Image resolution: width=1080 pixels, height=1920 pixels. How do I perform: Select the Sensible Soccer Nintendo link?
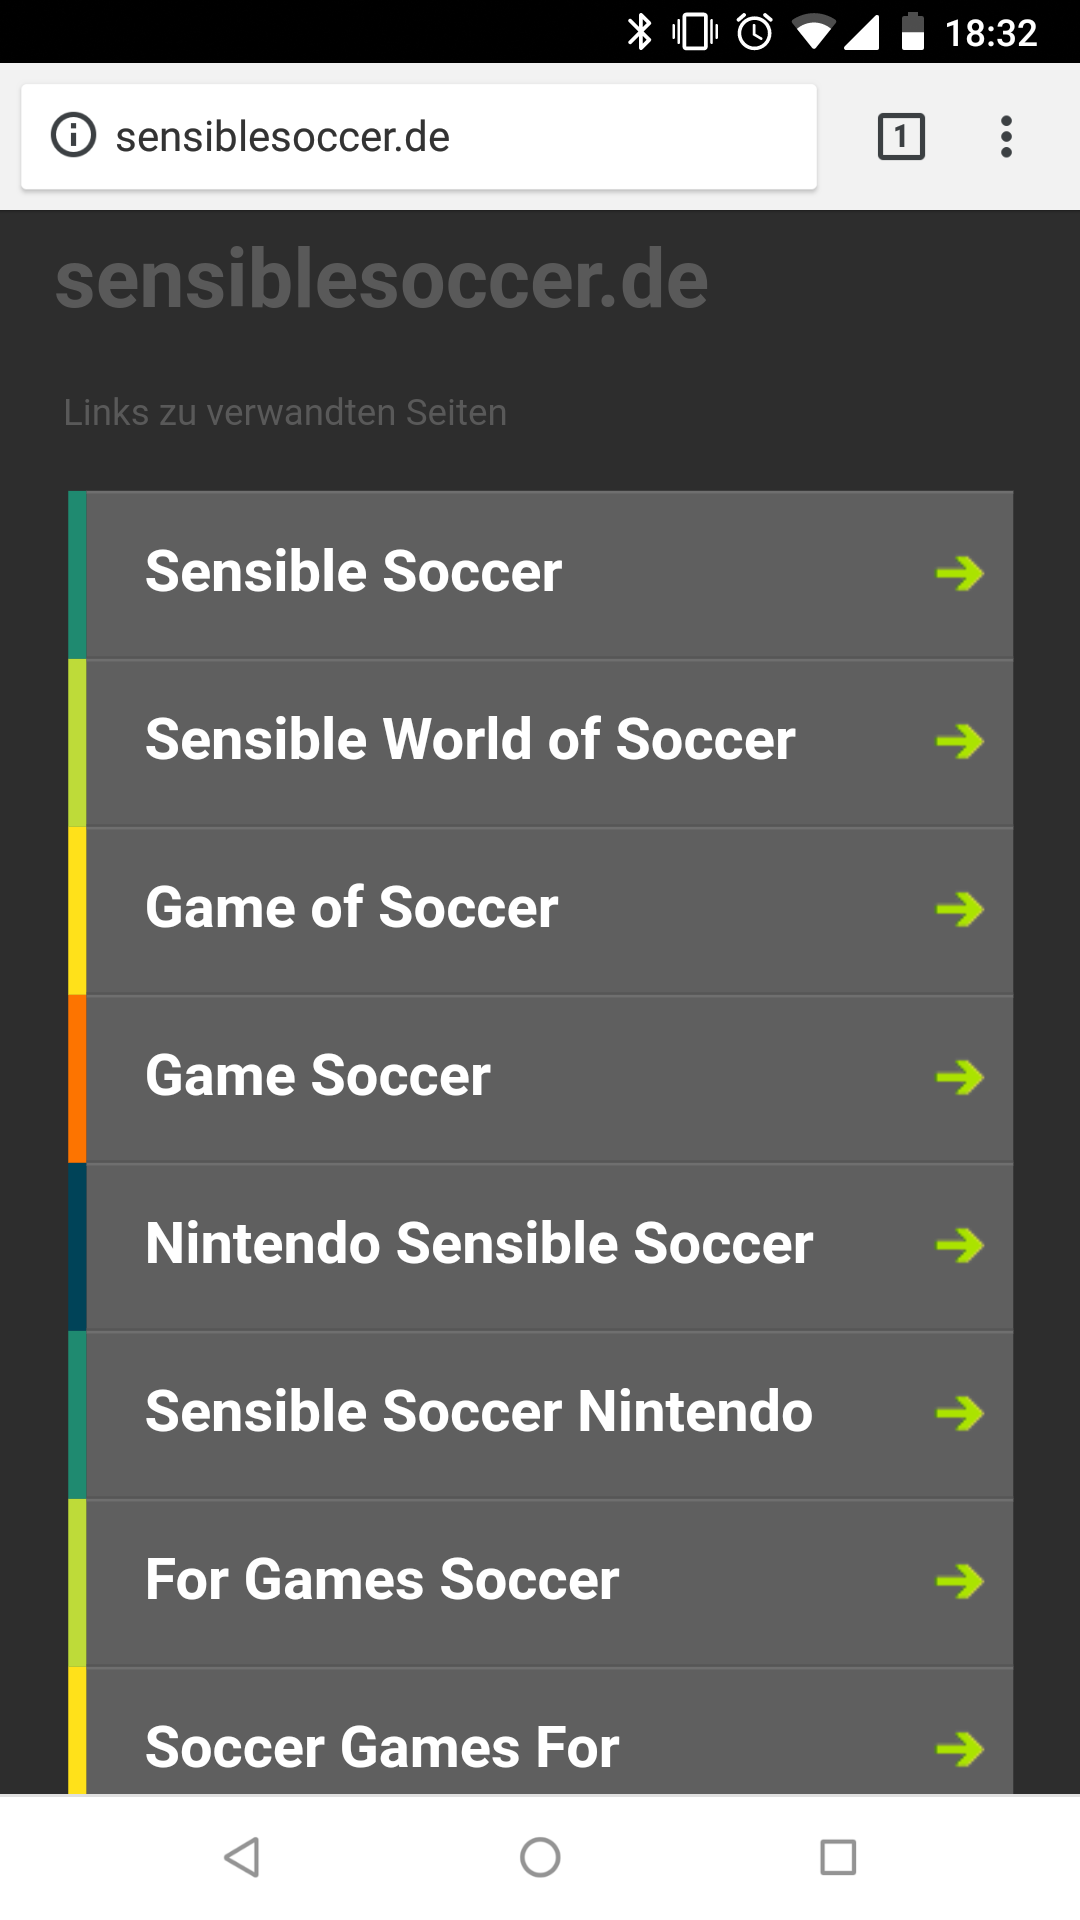click(478, 1413)
